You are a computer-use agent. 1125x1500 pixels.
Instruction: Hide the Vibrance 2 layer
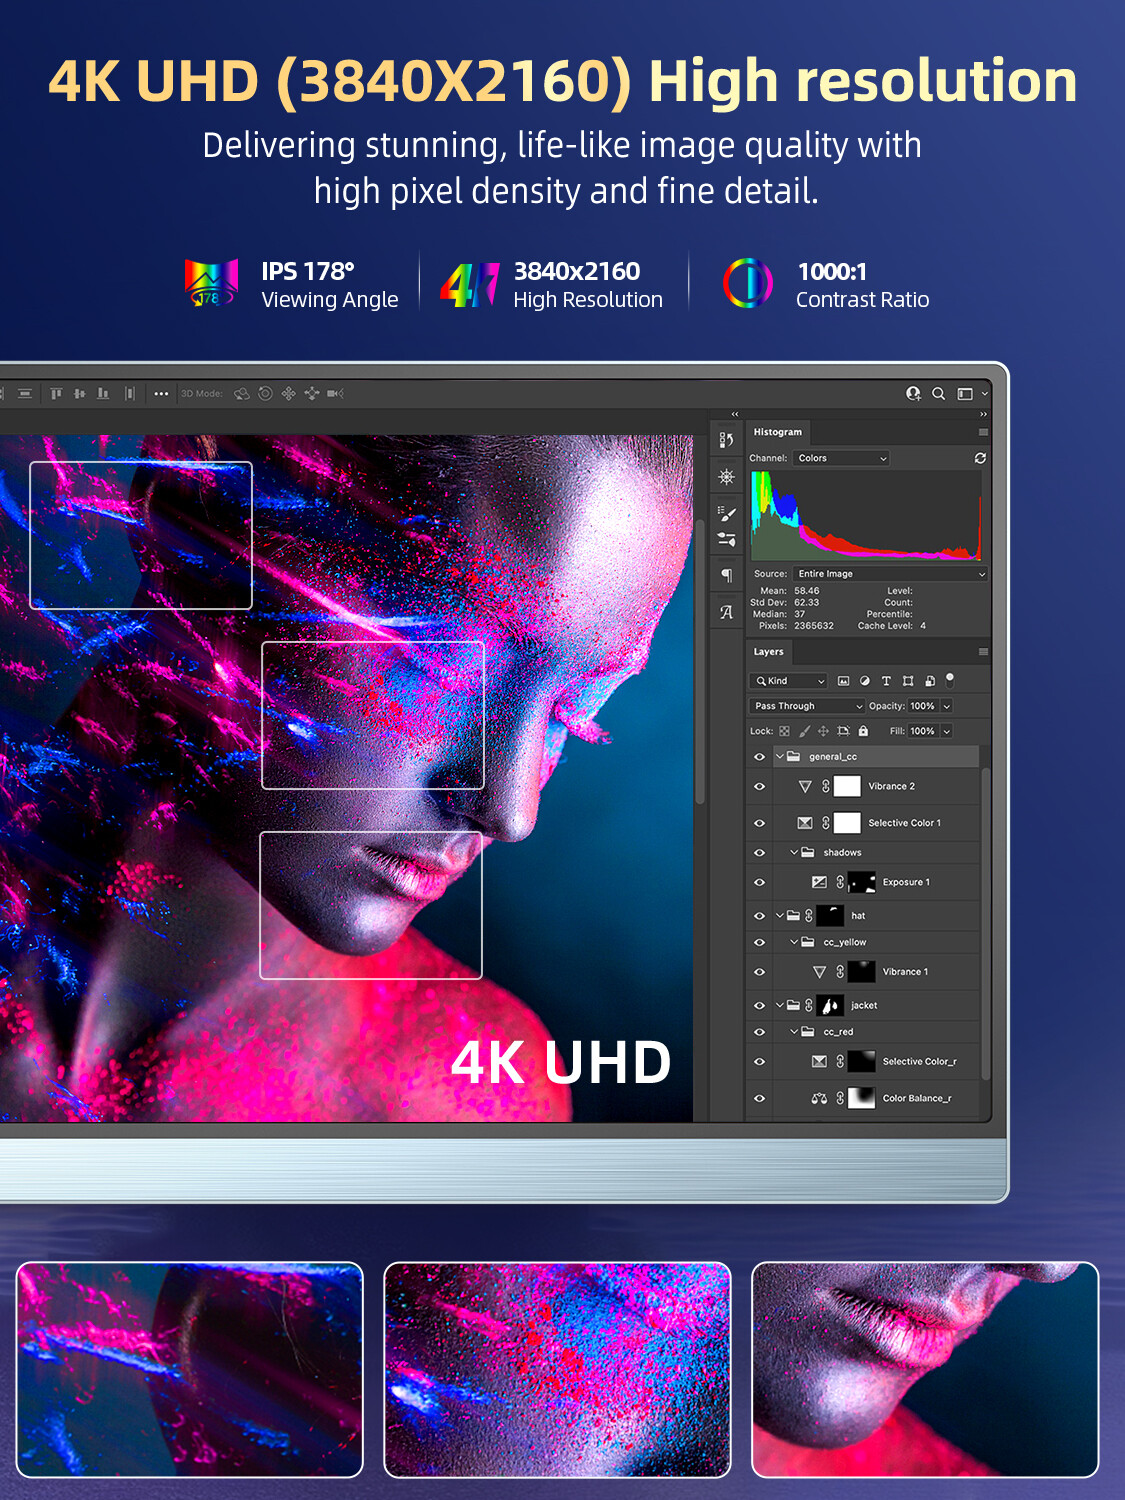tap(759, 787)
